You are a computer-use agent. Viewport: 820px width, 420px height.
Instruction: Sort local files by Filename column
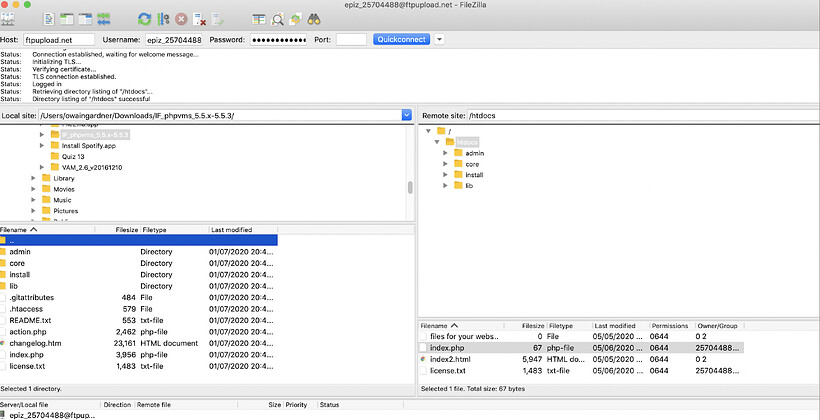(47, 230)
